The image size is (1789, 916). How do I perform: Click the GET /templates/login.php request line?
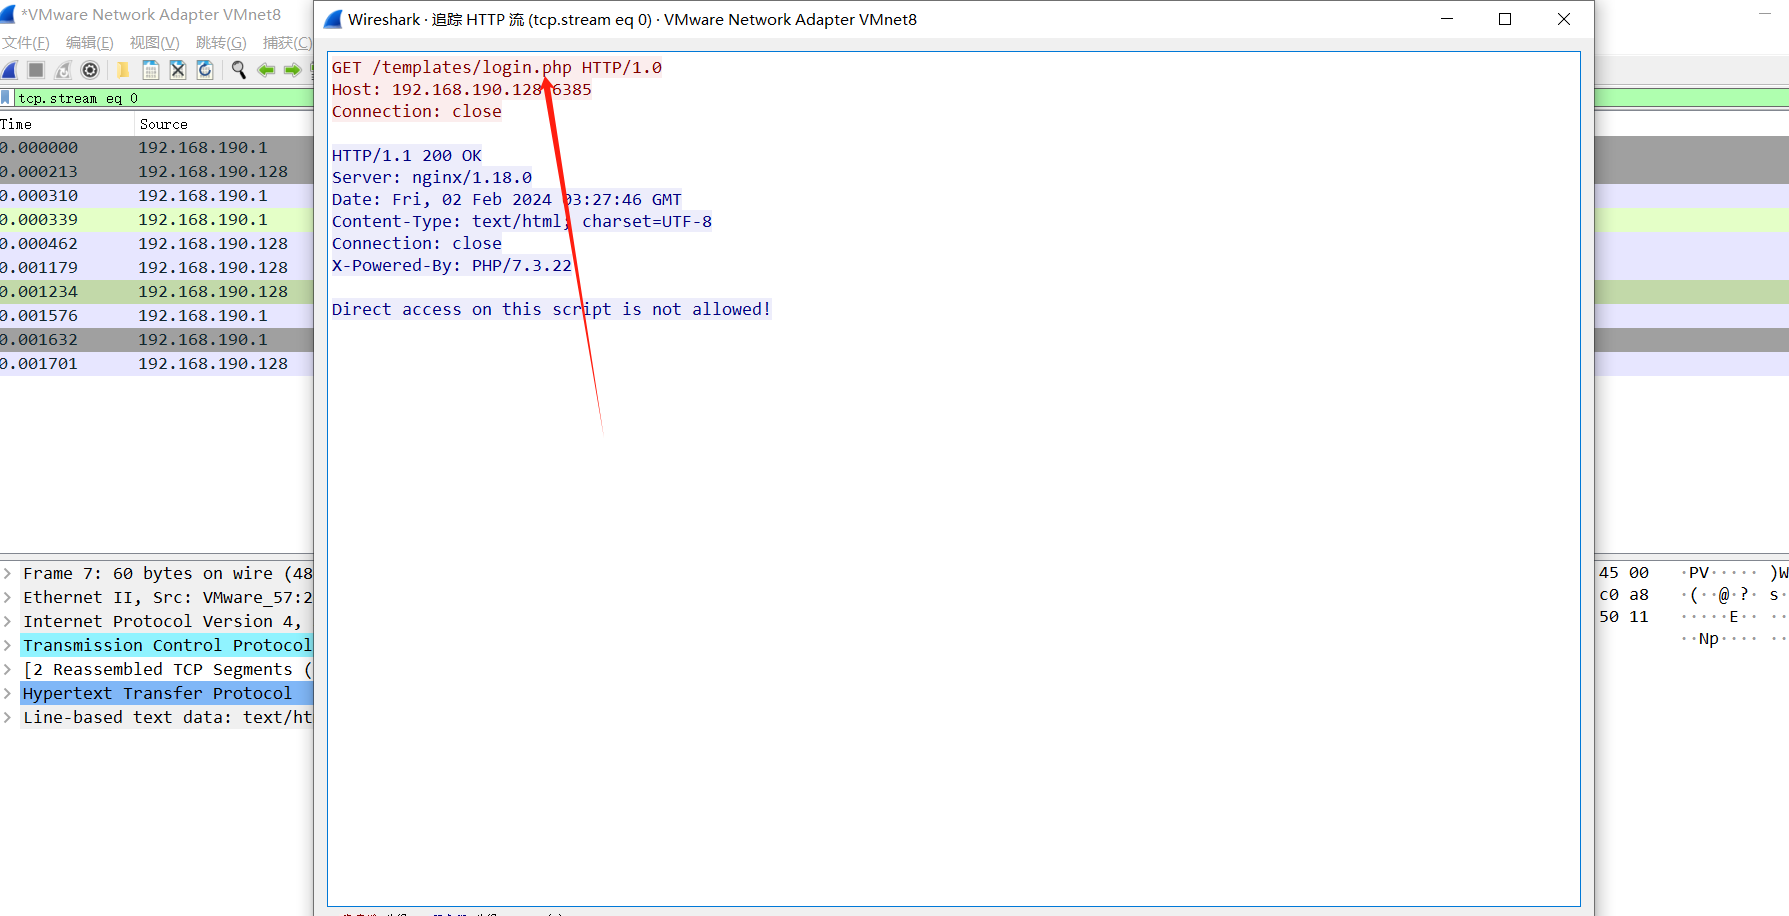point(497,67)
